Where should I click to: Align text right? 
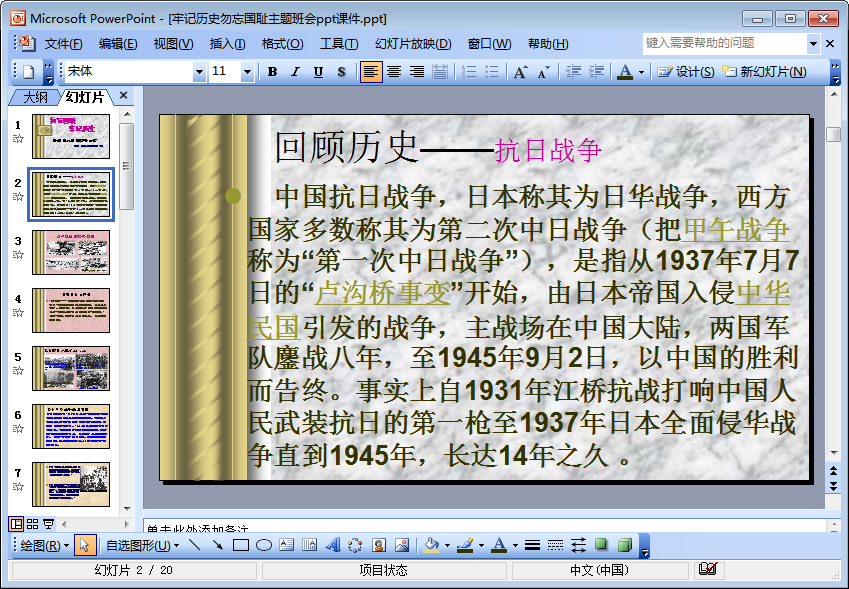coord(417,71)
